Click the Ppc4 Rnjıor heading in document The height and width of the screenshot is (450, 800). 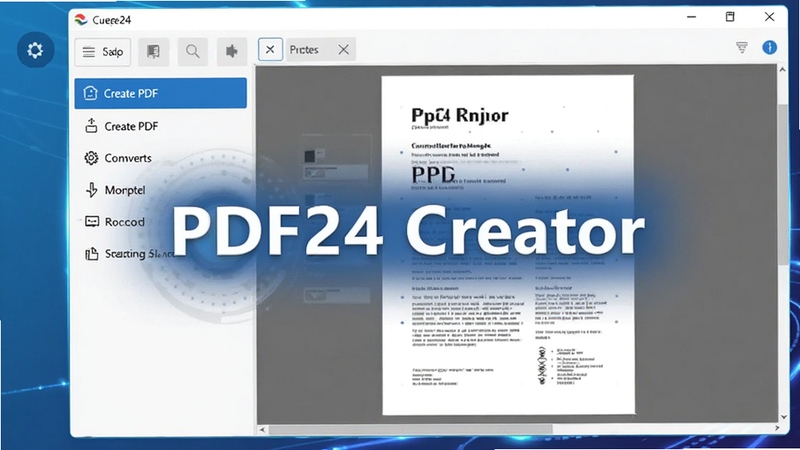[460, 115]
